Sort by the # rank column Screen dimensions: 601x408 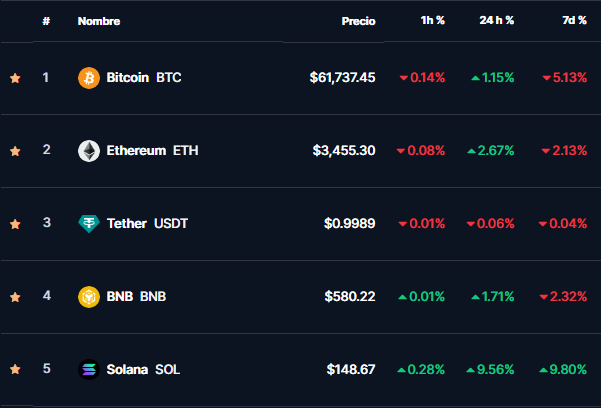[x=46, y=21]
